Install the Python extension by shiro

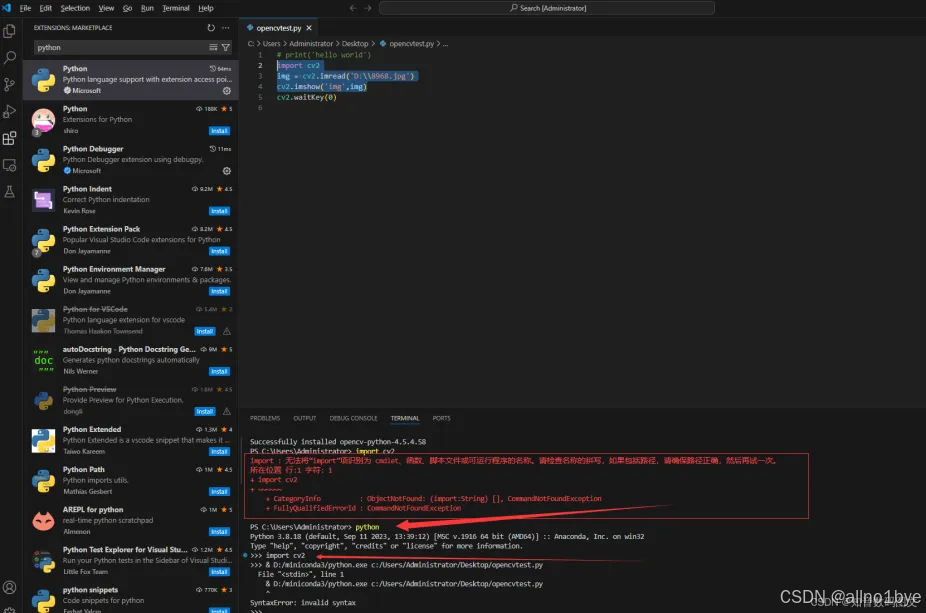tap(219, 131)
